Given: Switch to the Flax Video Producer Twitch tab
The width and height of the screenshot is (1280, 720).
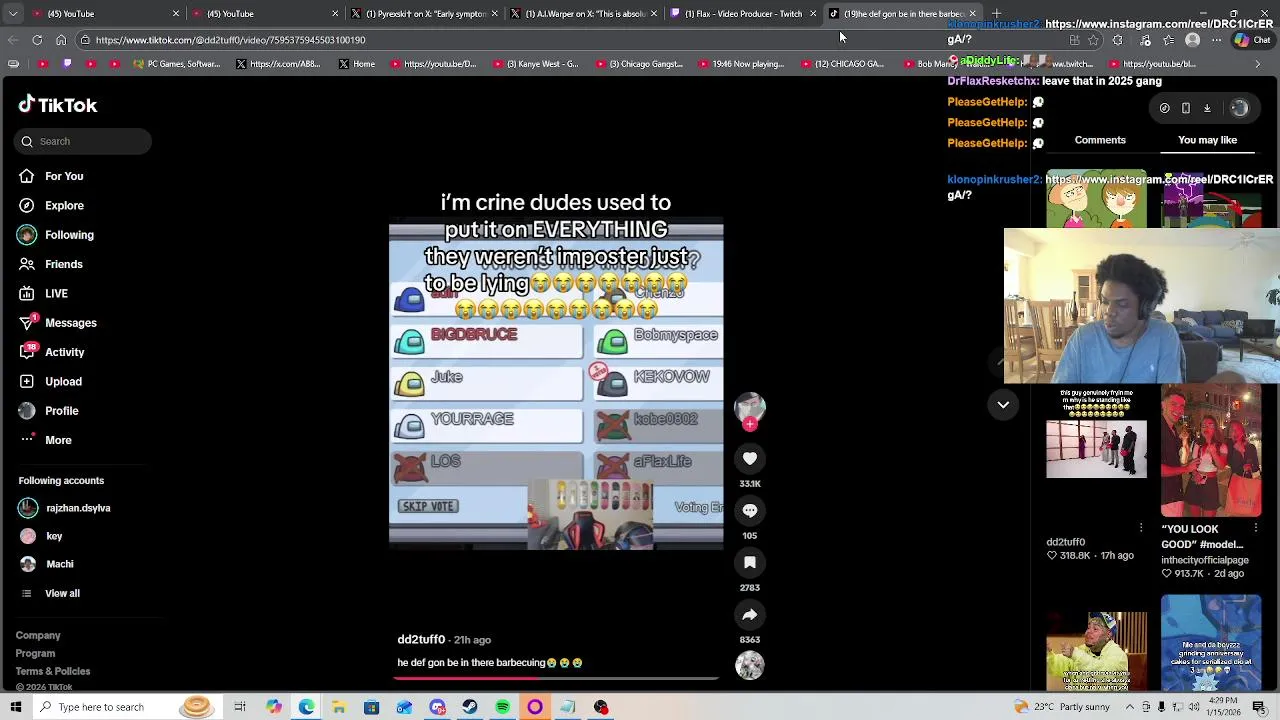Looking at the screenshot, I should [743, 14].
